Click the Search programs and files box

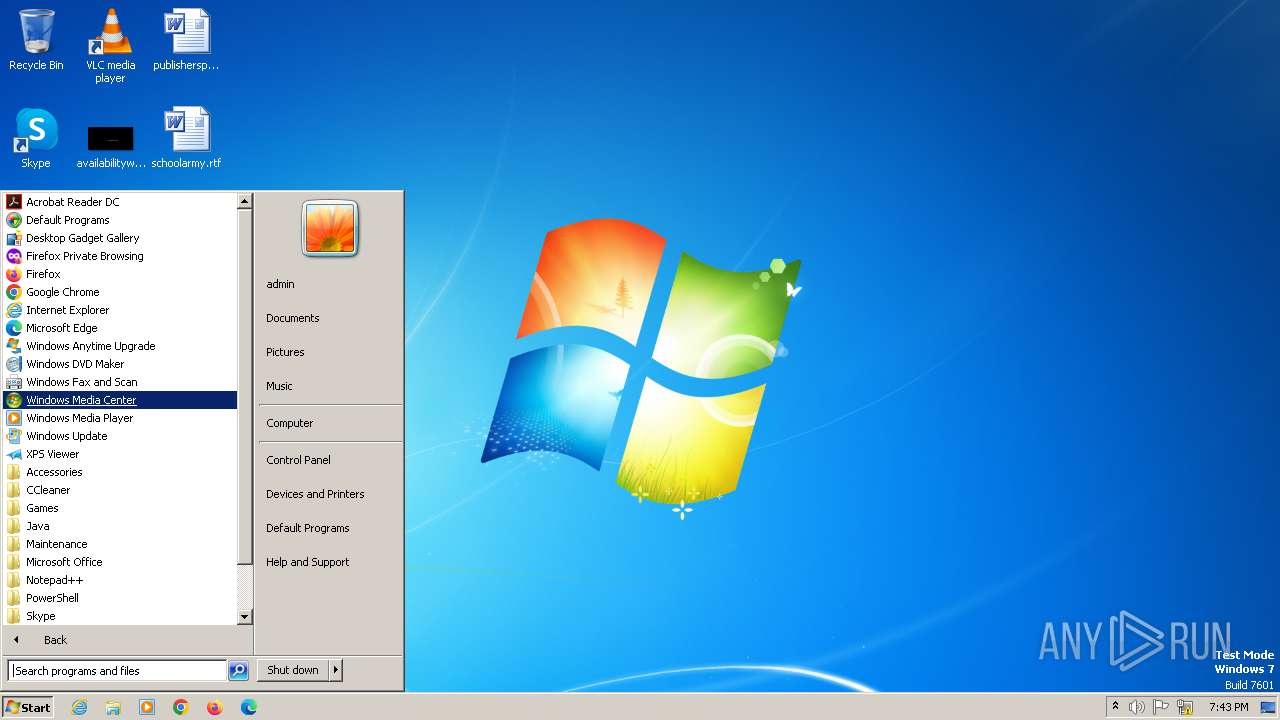[x=117, y=671]
